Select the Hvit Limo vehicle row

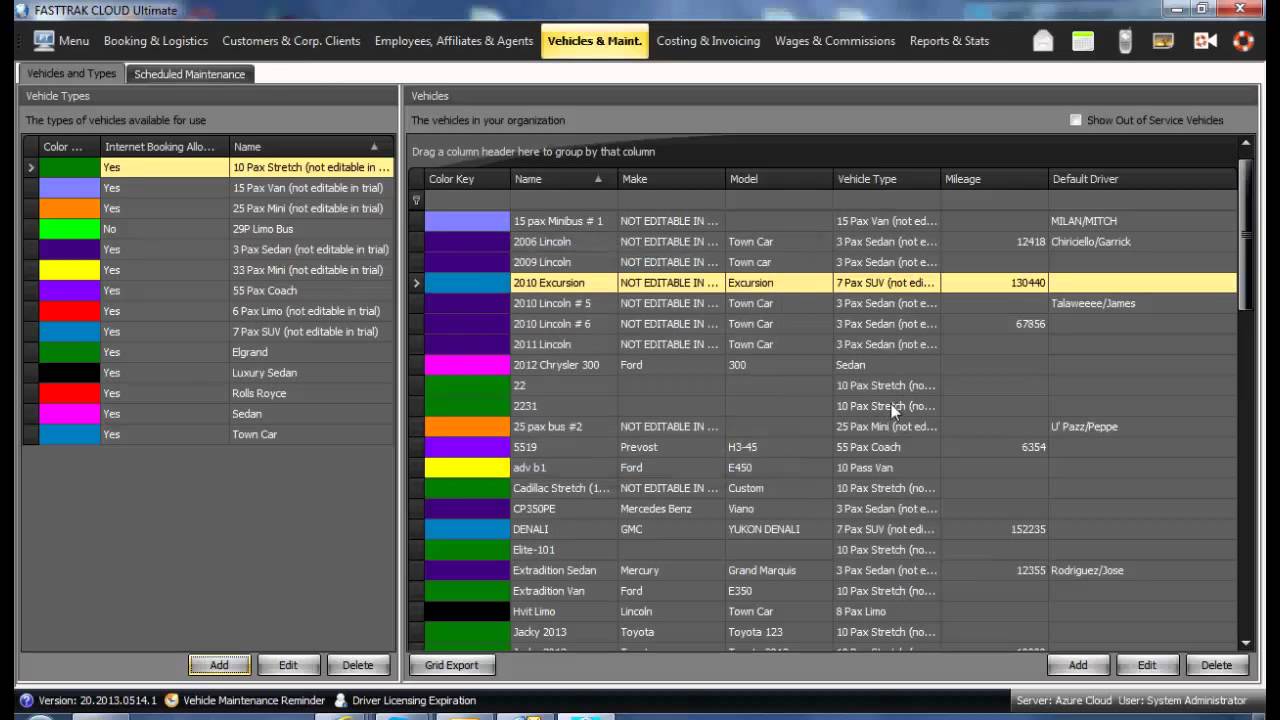pyautogui.click(x=823, y=611)
